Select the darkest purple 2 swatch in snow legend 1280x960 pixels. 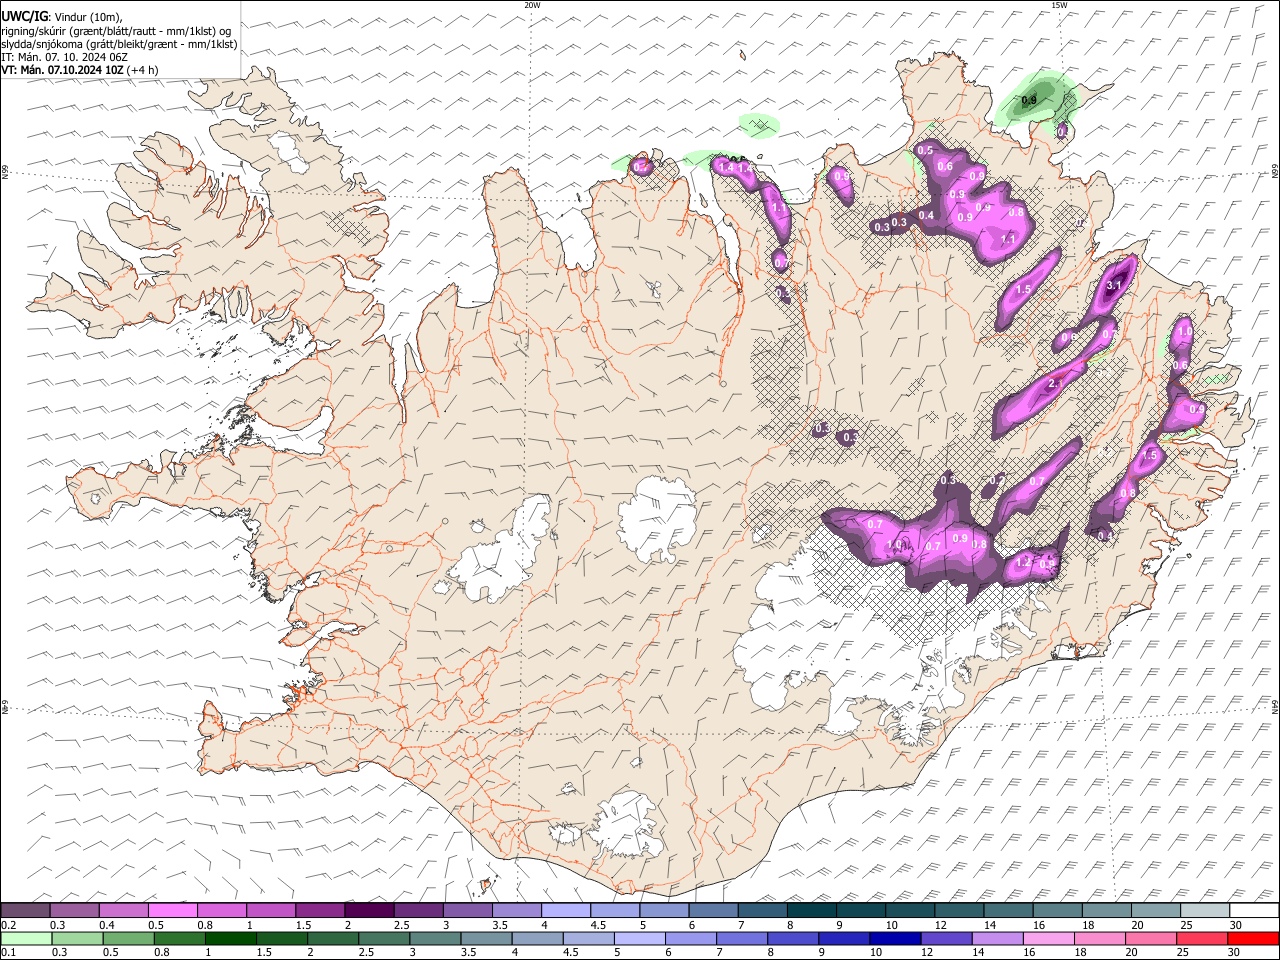tap(368, 911)
